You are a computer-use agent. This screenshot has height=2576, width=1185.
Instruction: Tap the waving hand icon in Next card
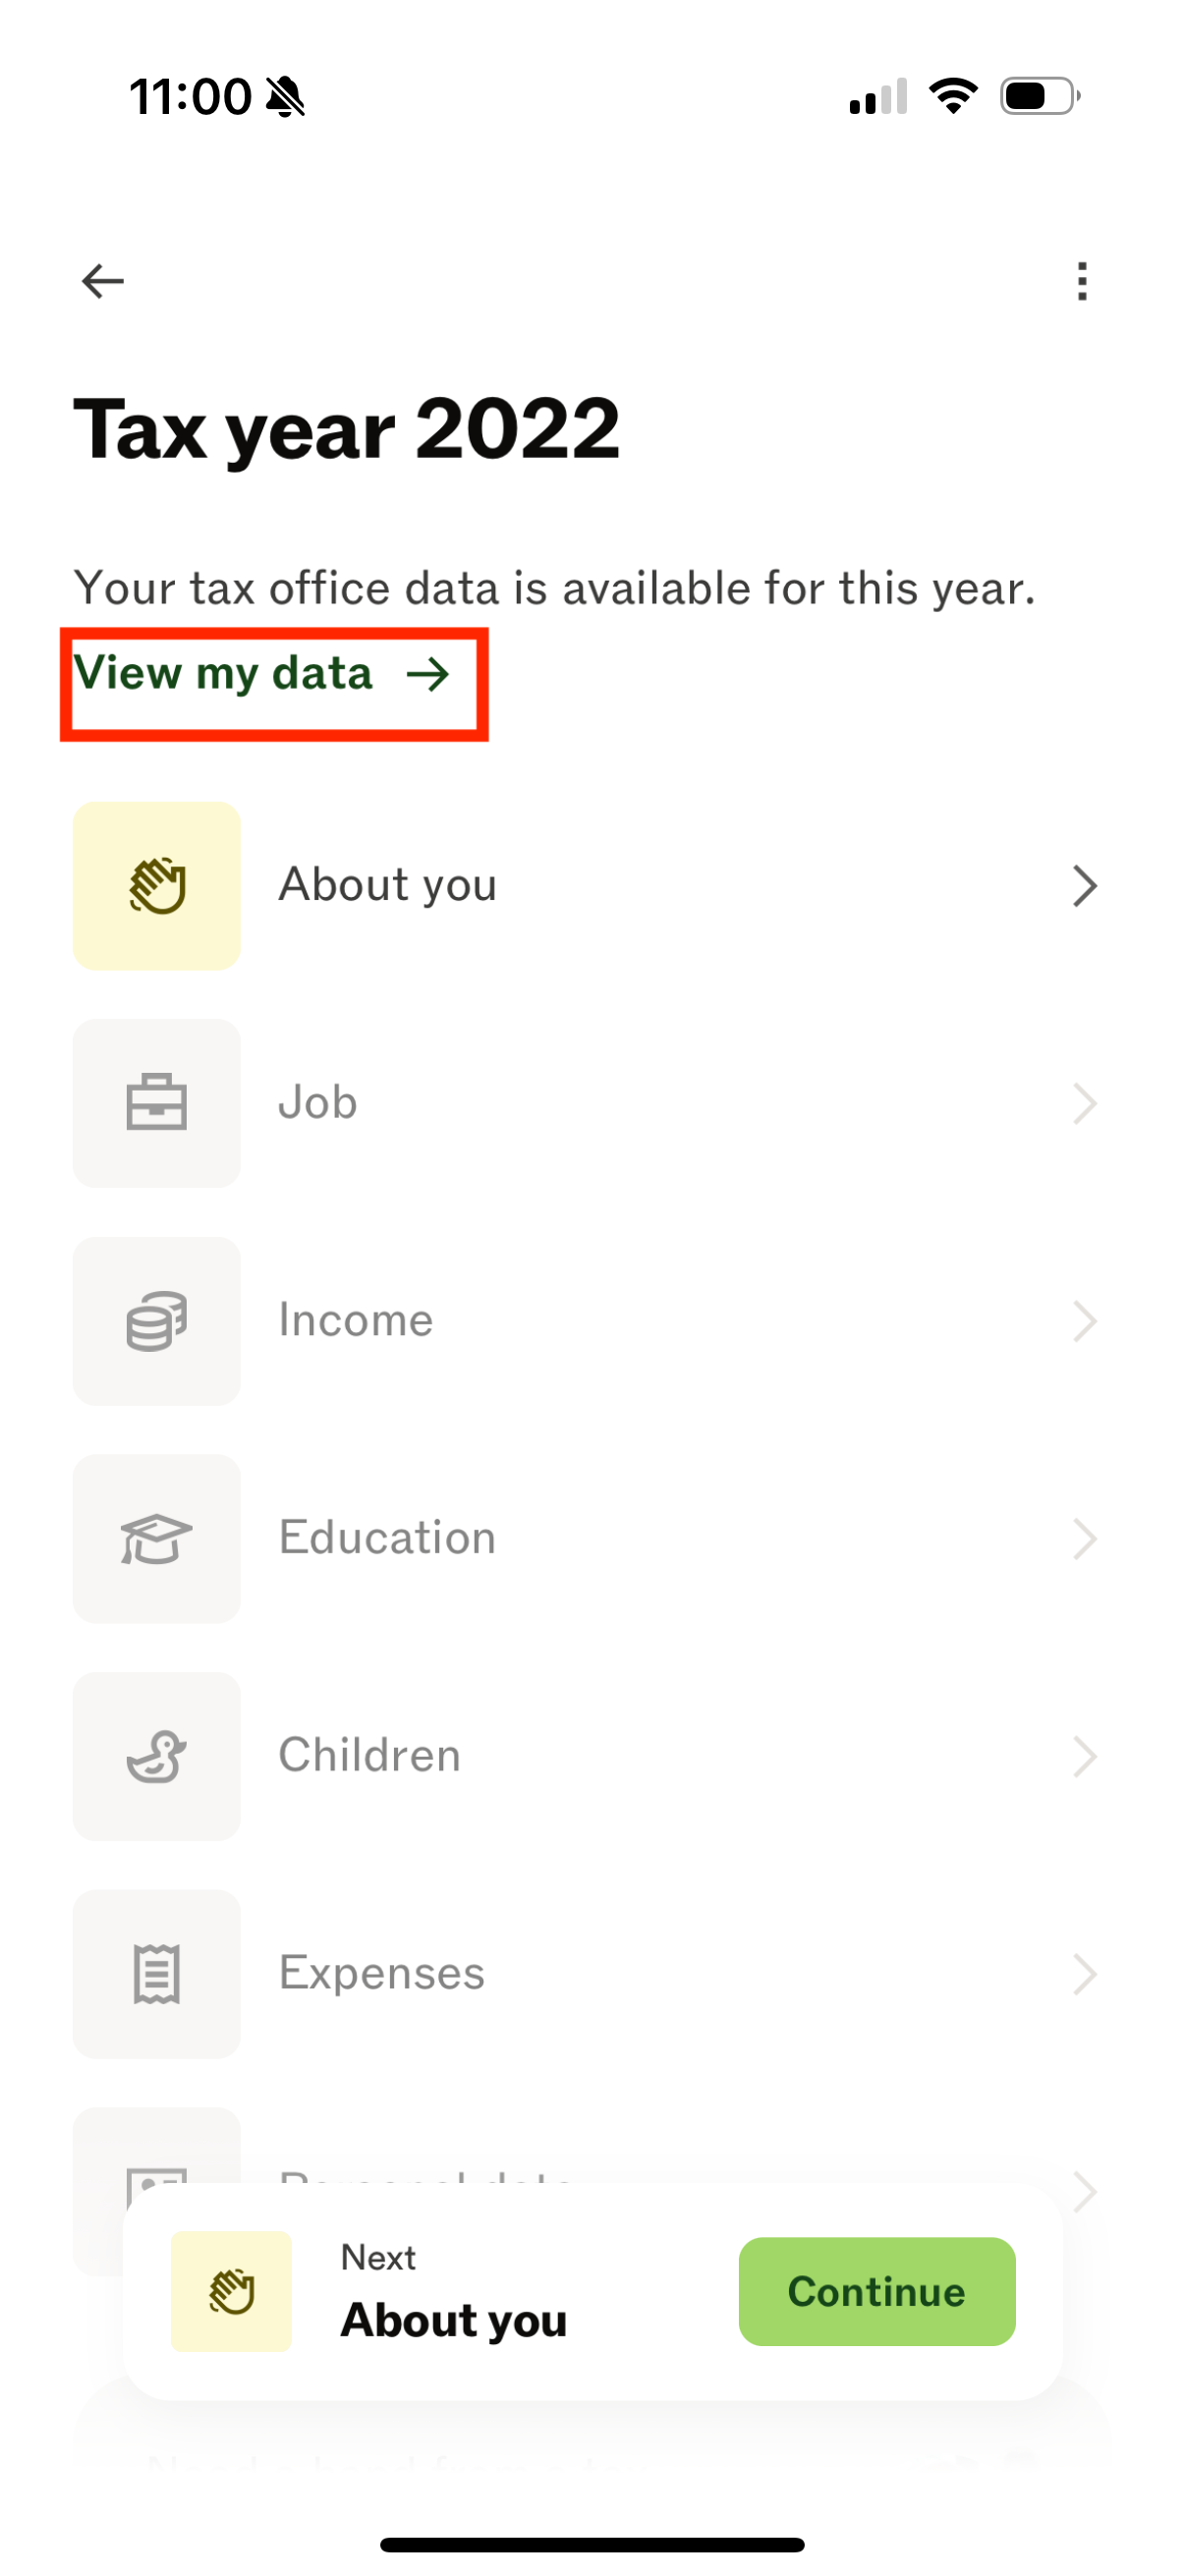coord(231,2291)
